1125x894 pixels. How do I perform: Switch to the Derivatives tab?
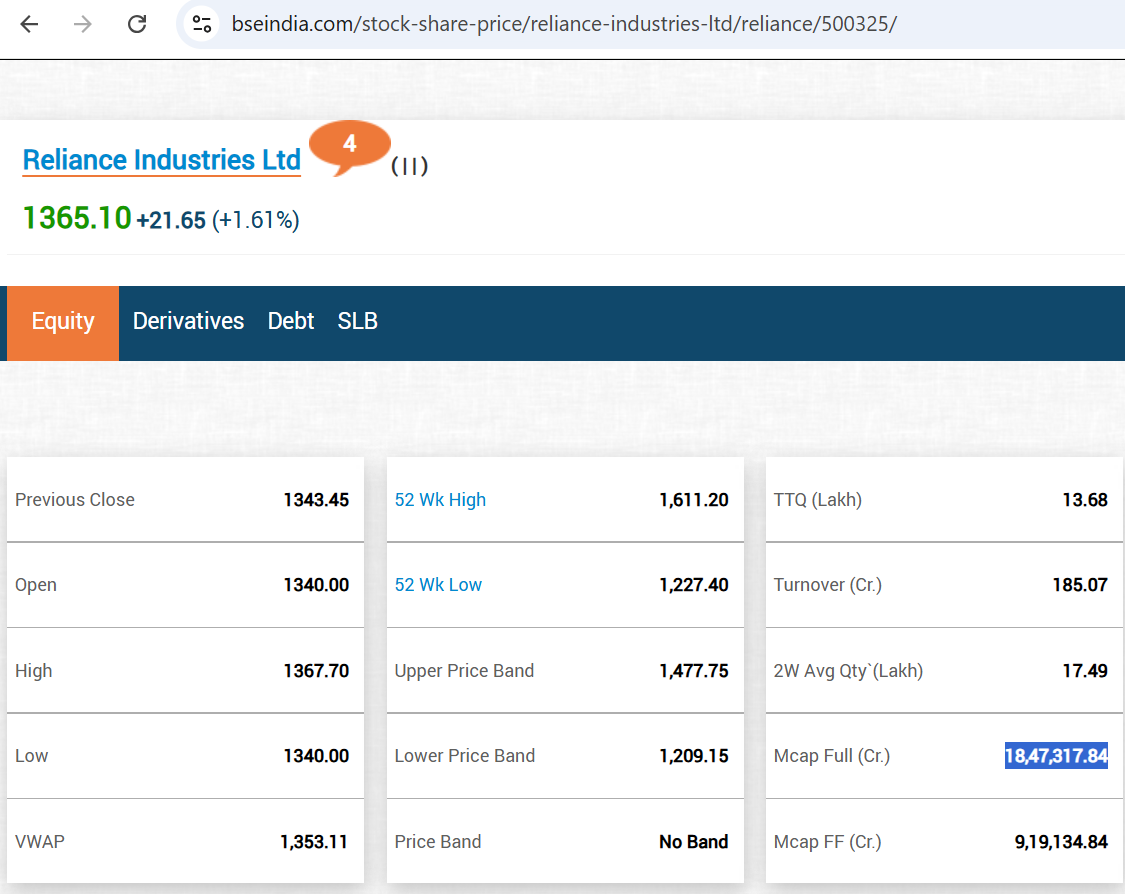tap(188, 321)
